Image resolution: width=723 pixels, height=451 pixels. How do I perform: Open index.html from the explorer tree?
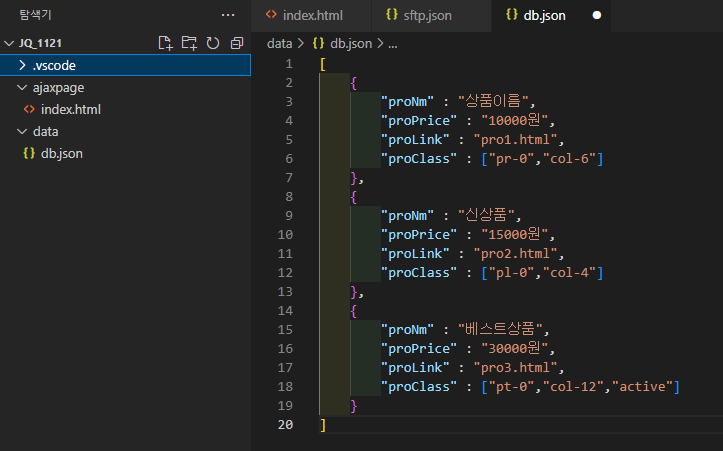125,109
